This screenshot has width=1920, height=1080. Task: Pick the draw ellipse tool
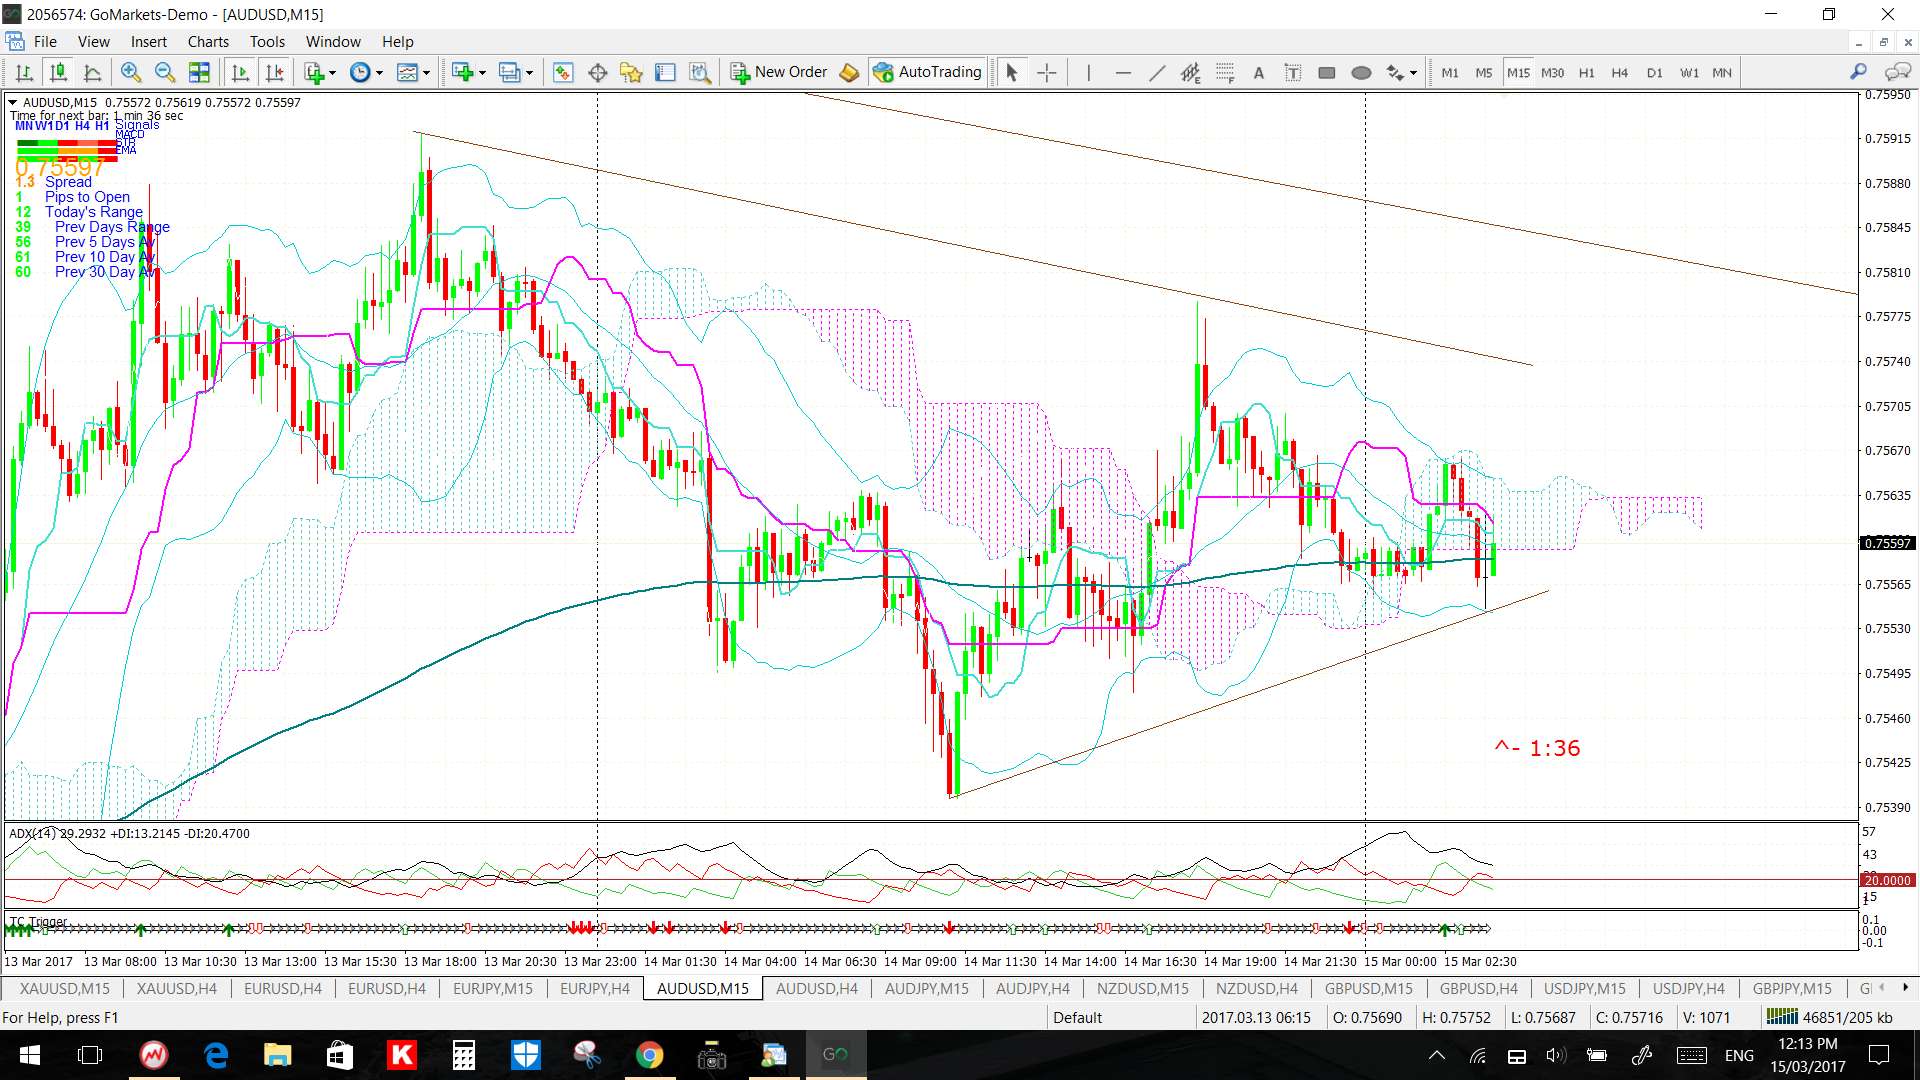[1360, 72]
